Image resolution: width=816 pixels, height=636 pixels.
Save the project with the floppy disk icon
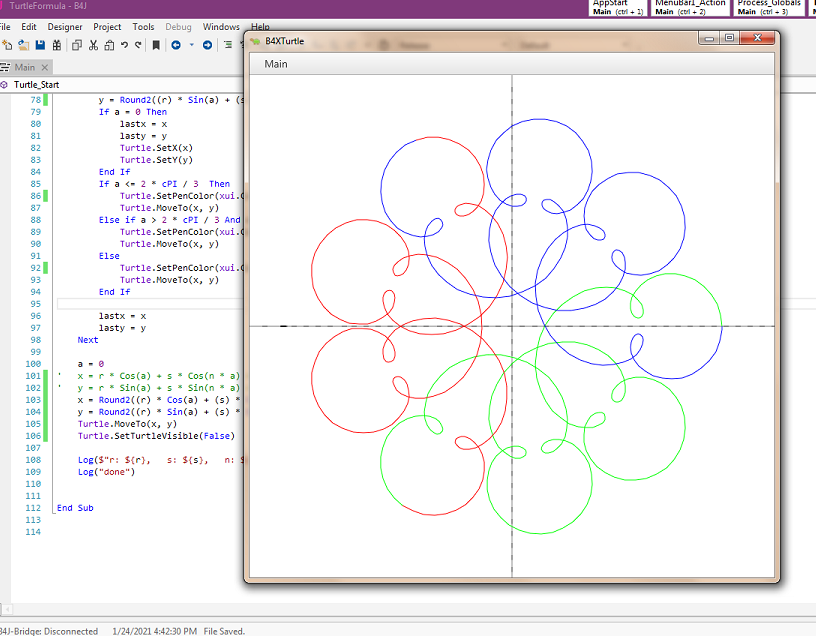pyautogui.click(x=40, y=45)
